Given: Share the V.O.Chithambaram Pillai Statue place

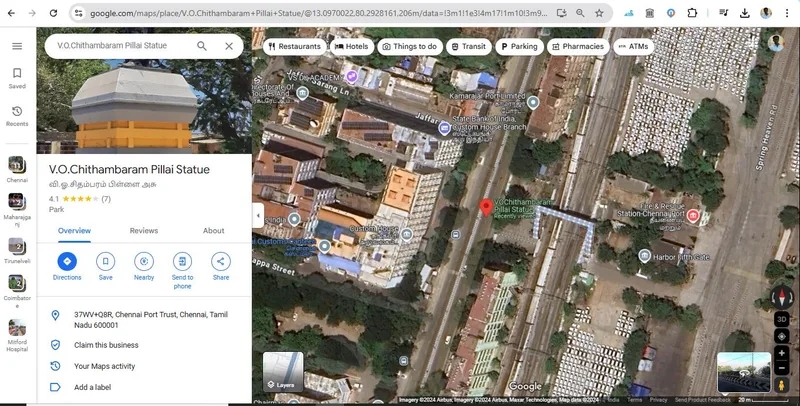Looking at the screenshot, I should [x=221, y=262].
